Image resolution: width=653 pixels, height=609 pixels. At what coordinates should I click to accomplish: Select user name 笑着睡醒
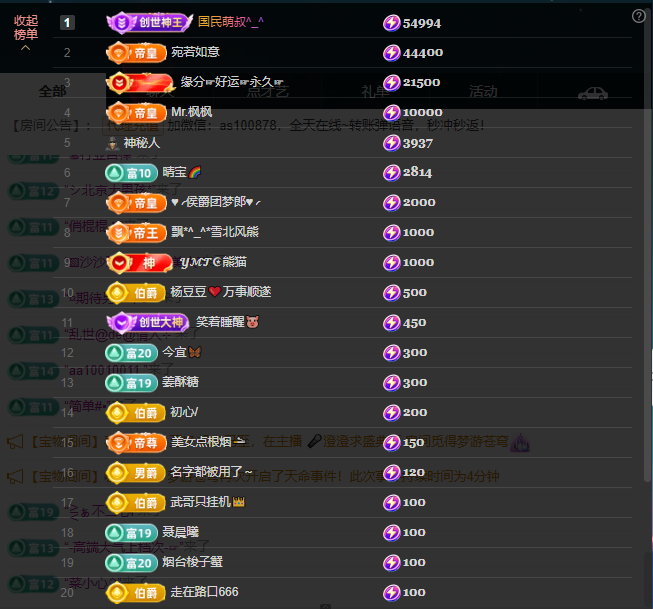tap(227, 322)
